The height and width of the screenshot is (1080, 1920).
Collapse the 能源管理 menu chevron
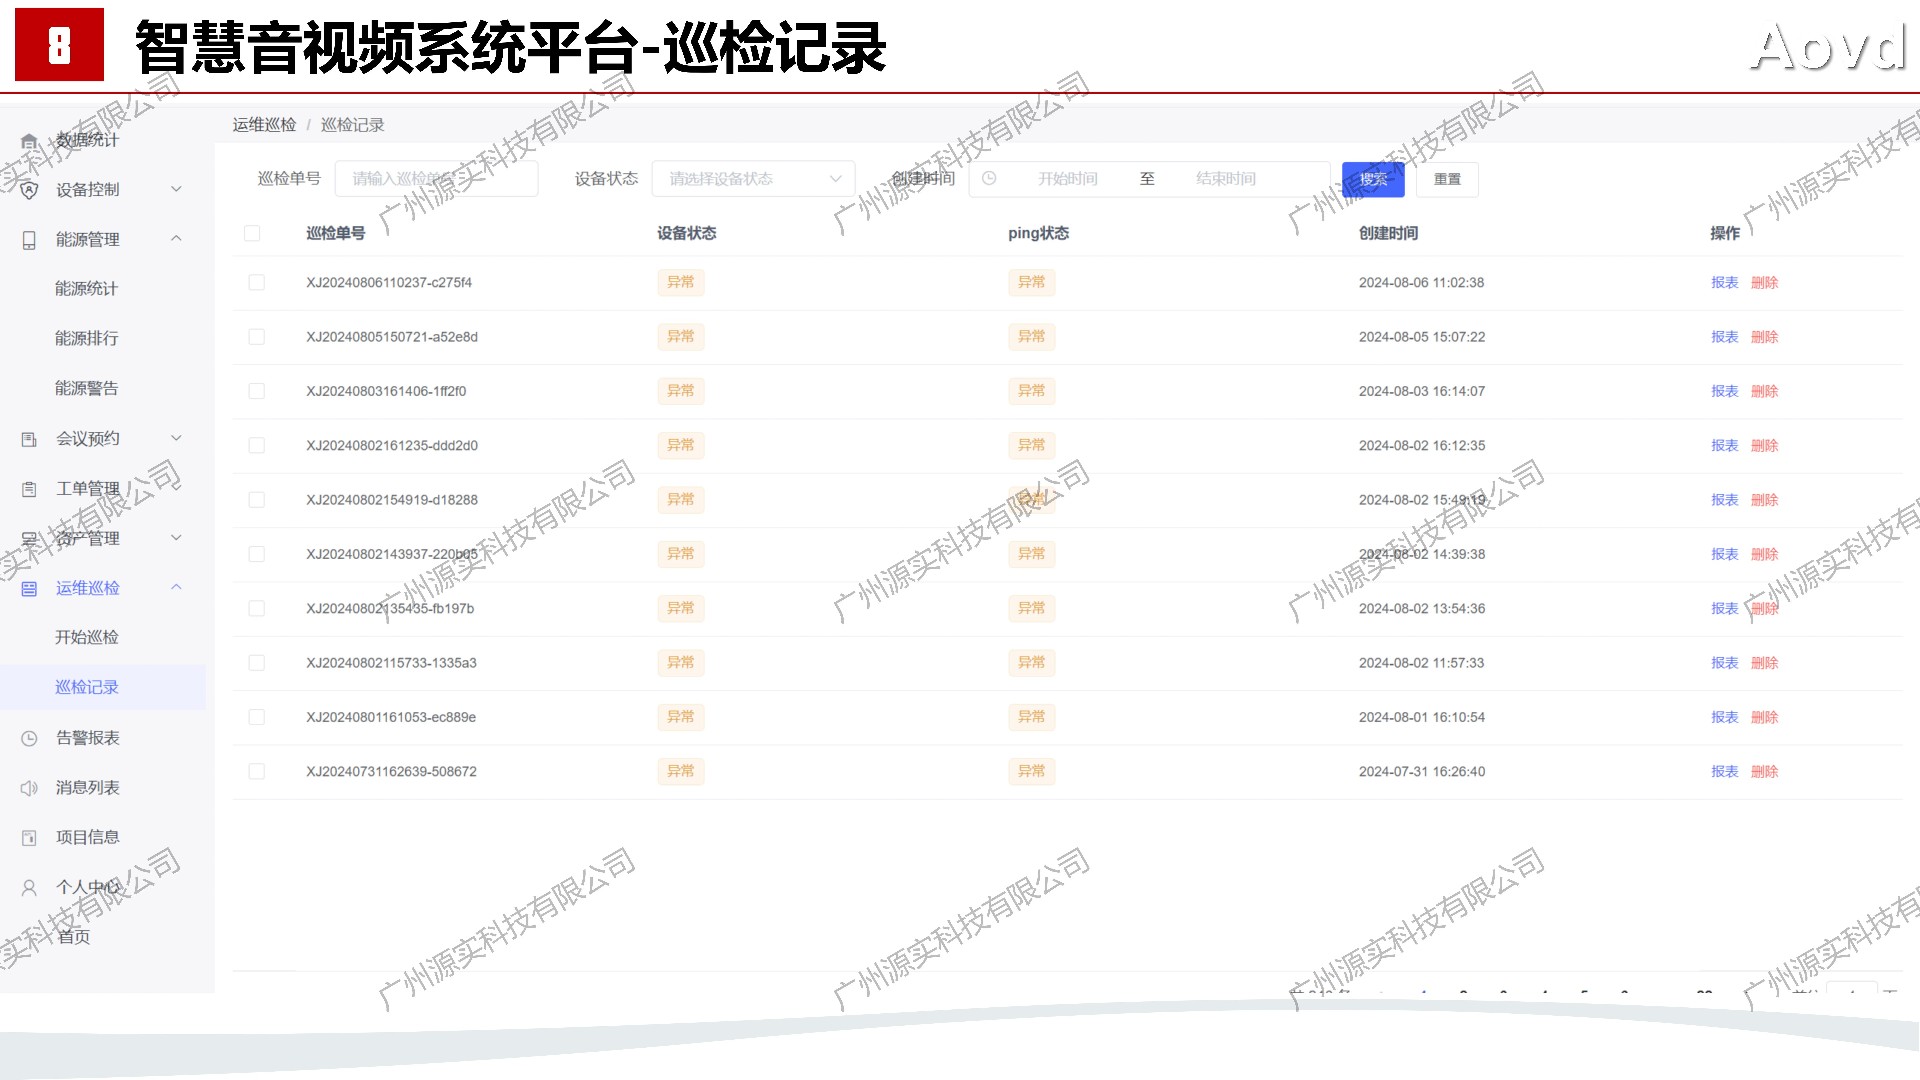coord(176,239)
